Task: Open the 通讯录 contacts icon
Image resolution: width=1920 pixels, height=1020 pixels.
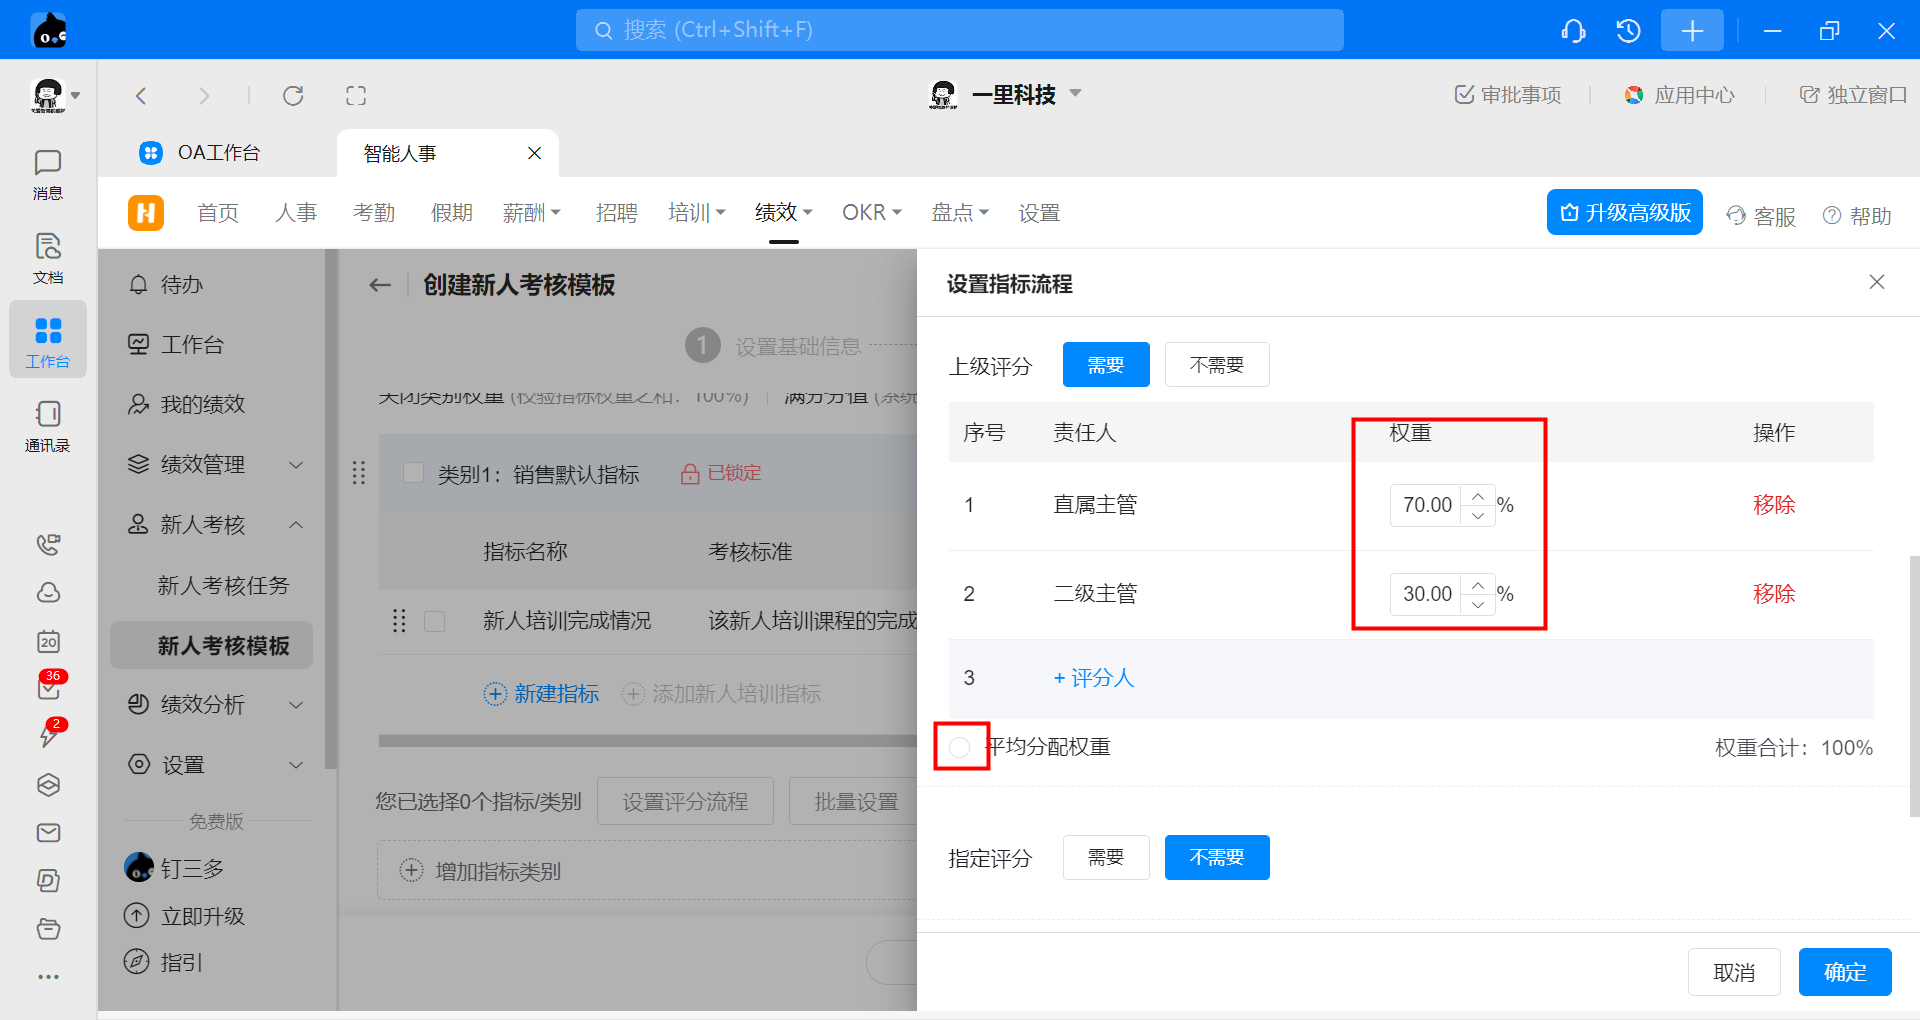Action: [x=47, y=426]
